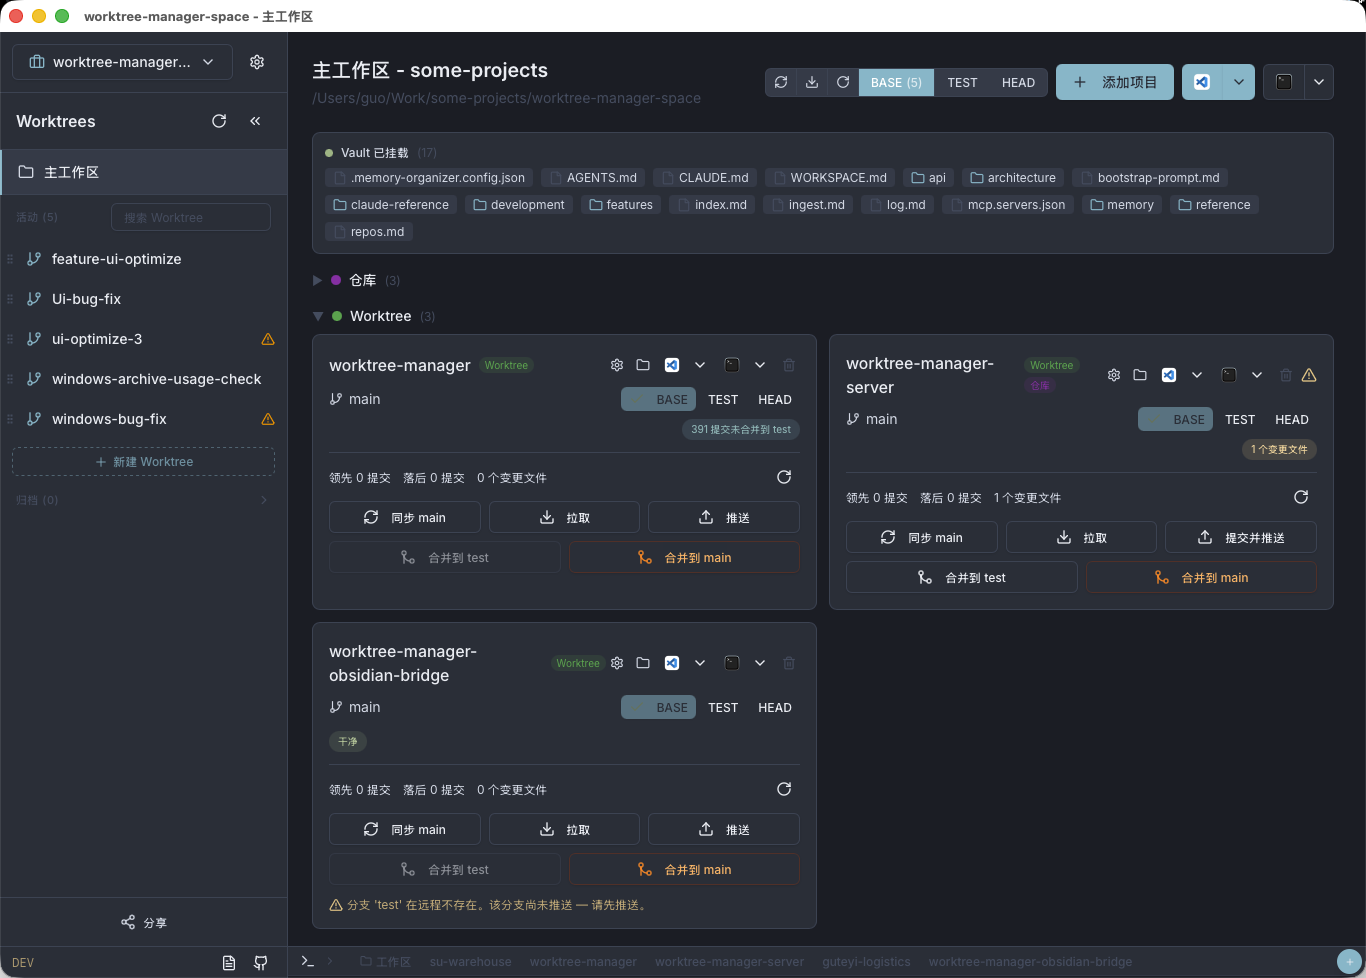
Task: Set worktree-manager-server card to HEAD
Action: [1292, 419]
